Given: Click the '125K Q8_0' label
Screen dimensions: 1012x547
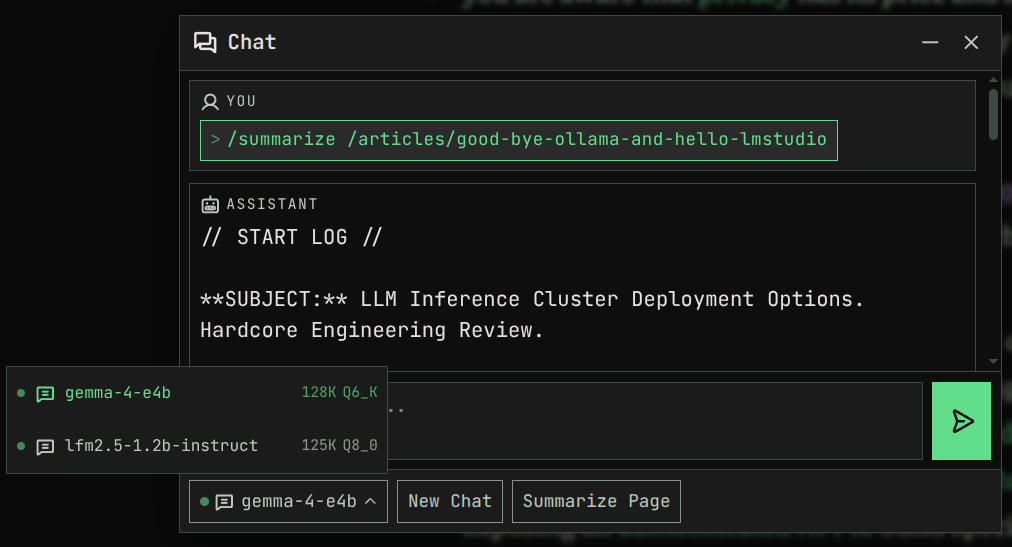Looking at the screenshot, I should coord(339,445).
